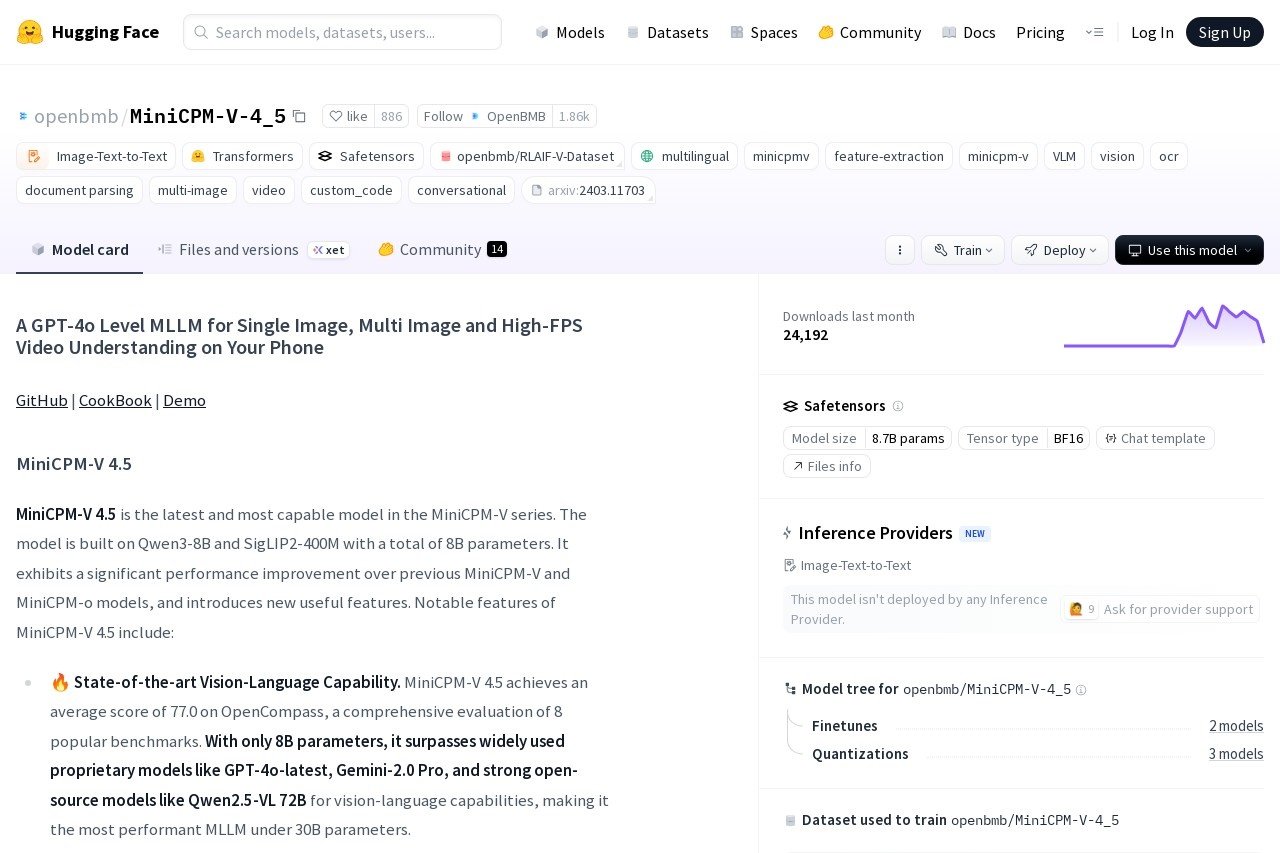Select the multilingual tag
This screenshot has height=853, width=1280.
[x=684, y=156]
